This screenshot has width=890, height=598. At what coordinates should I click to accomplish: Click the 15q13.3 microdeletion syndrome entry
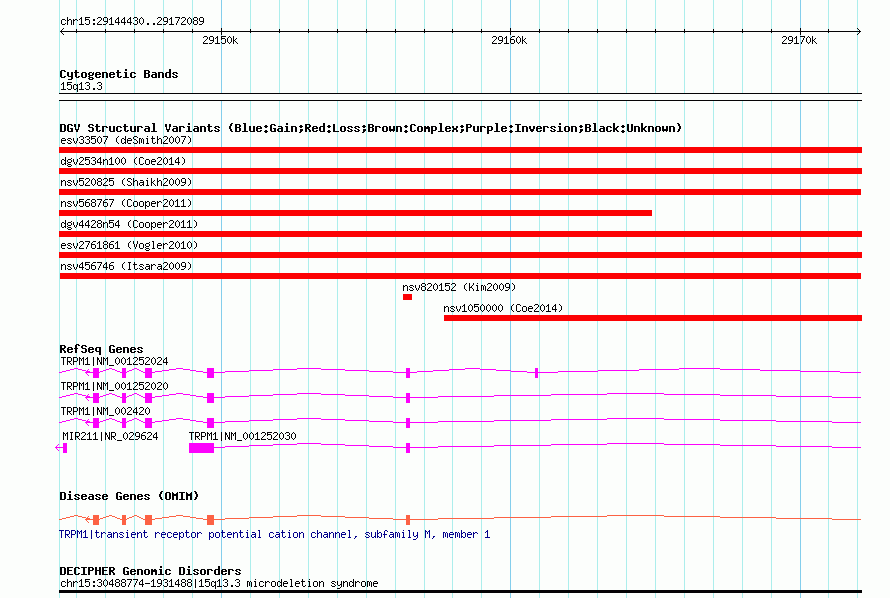click(219, 583)
